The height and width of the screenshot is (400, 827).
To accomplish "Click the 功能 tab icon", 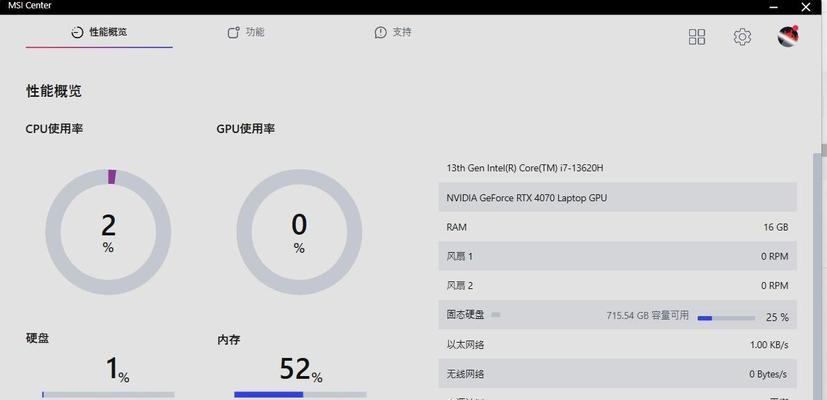I will [x=233, y=33].
